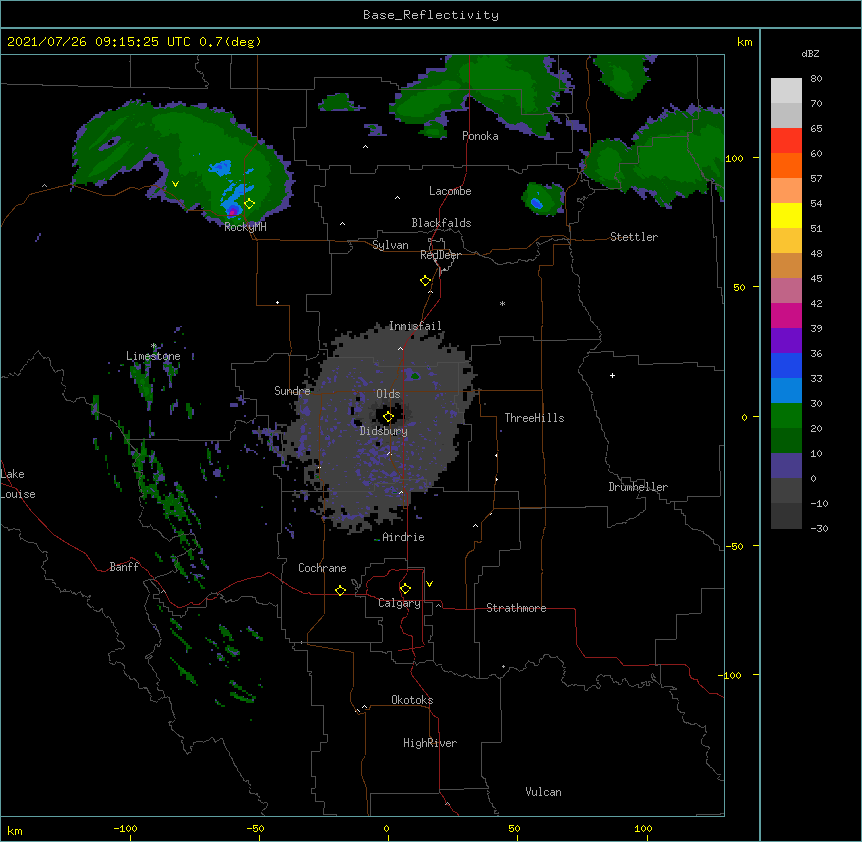Select the bright blue 33-36 dBZ legend swatch

coord(786,365)
